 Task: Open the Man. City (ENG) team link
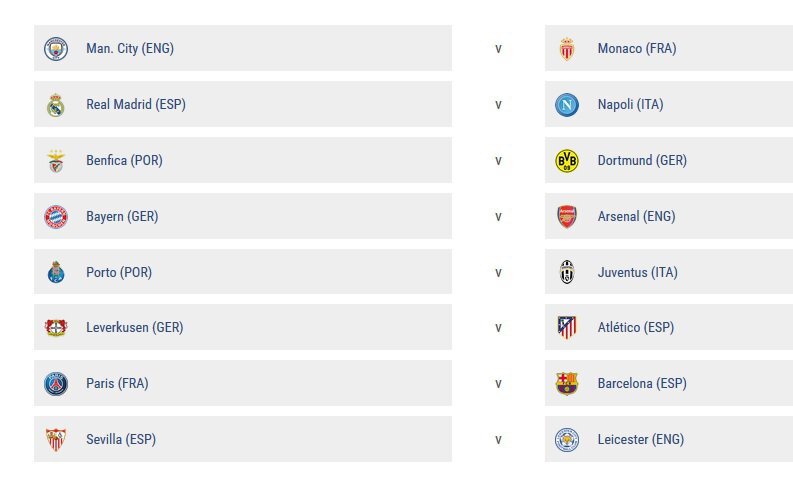click(x=130, y=49)
